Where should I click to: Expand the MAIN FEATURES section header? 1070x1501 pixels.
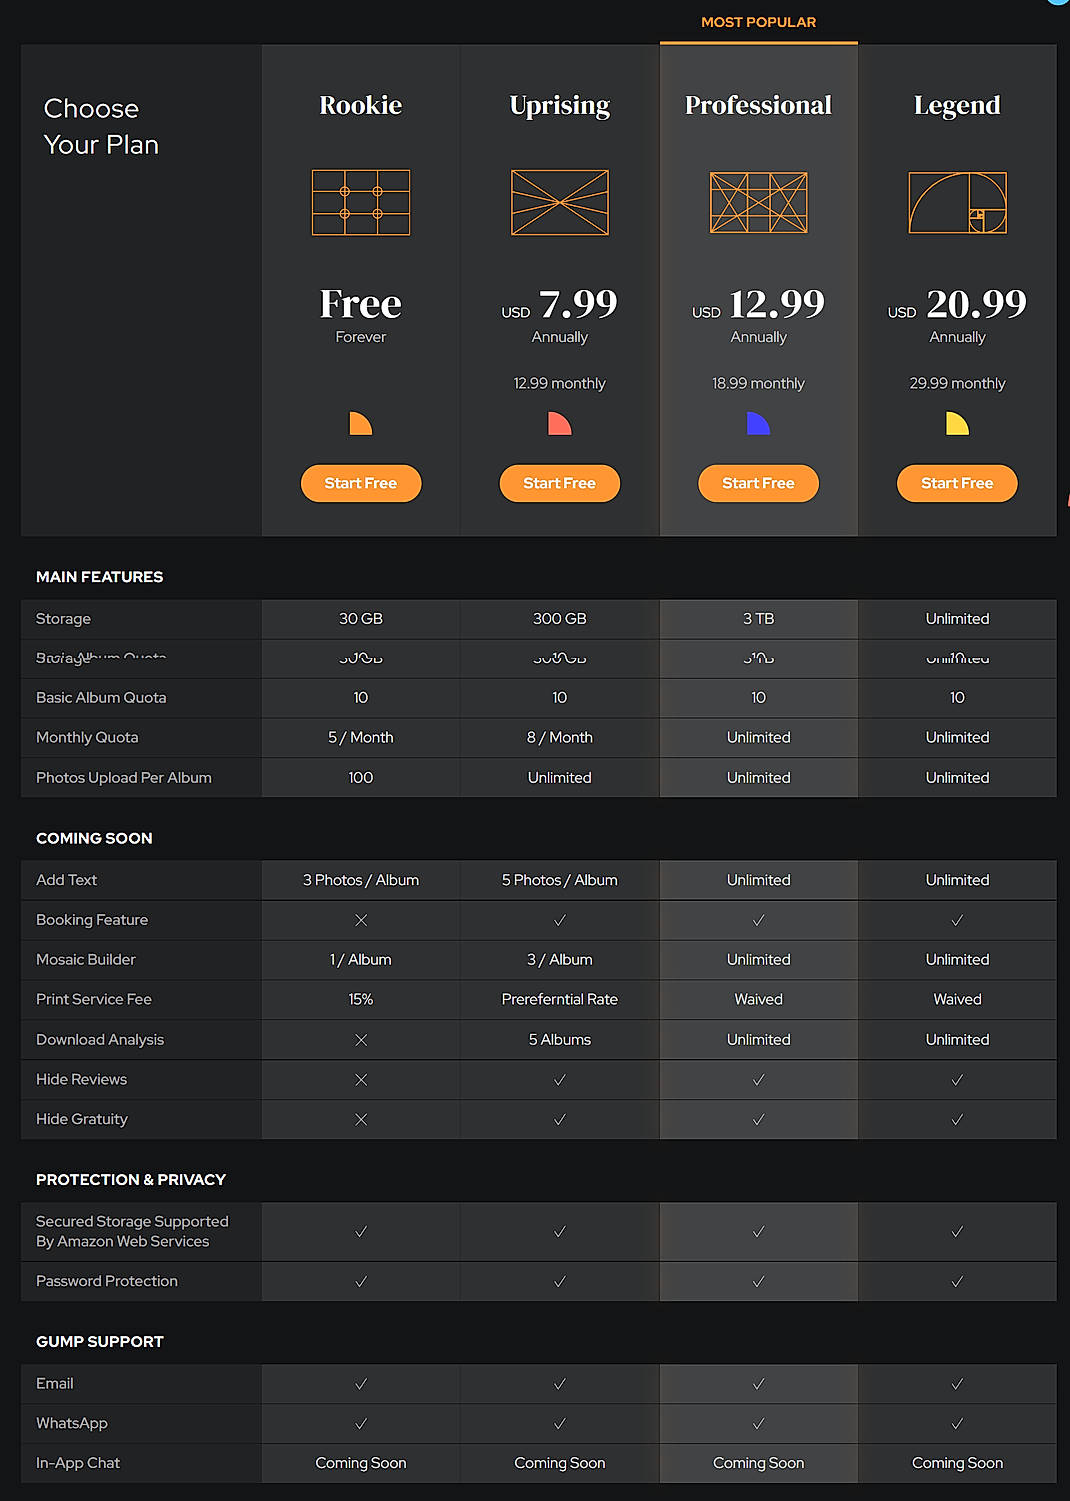(99, 577)
